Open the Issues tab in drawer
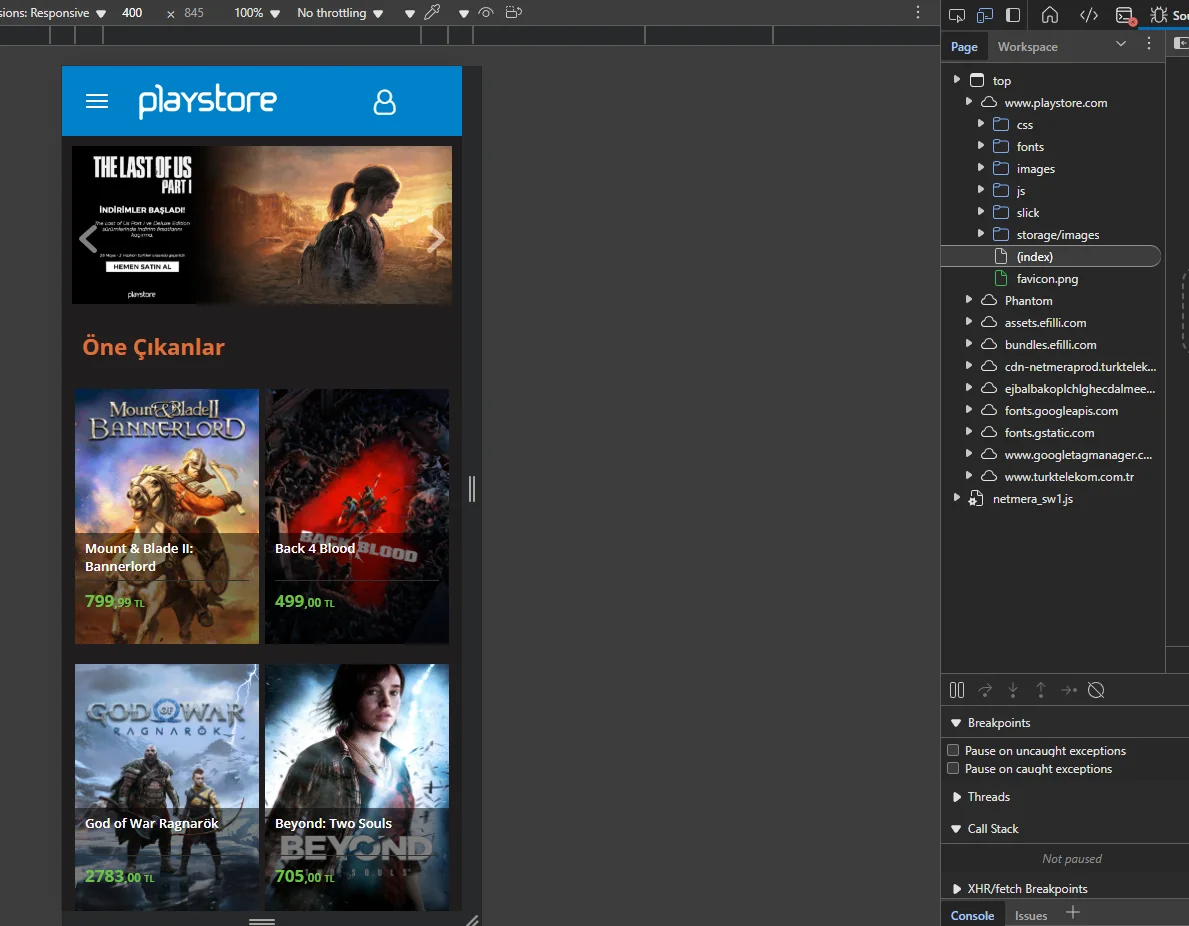1189x926 pixels. [x=1031, y=915]
